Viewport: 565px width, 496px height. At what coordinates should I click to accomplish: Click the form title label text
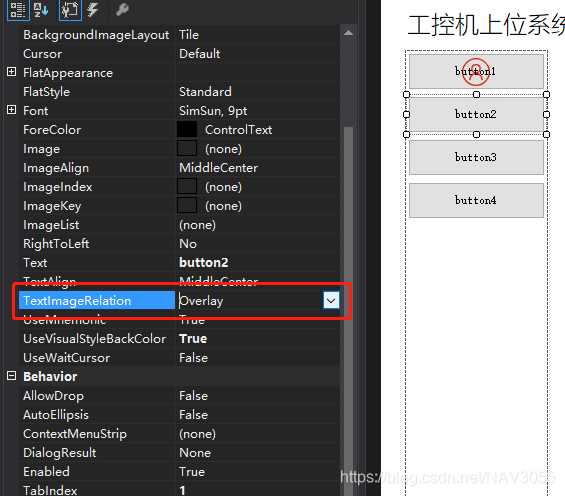pos(486,25)
